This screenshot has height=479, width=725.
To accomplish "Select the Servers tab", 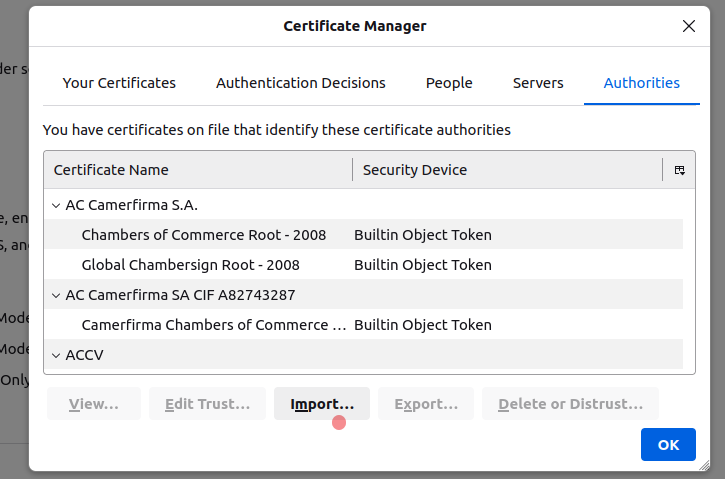I will (538, 83).
